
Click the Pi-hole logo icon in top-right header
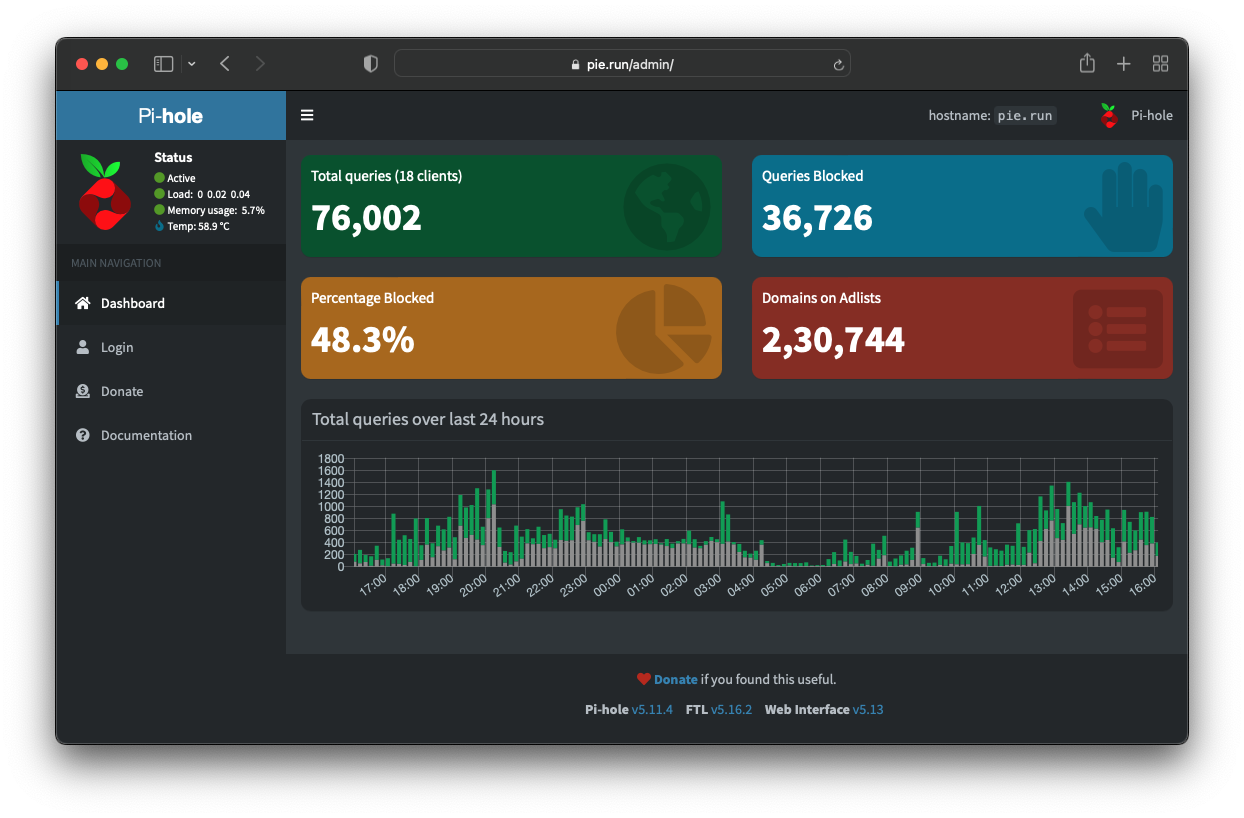tap(1108, 115)
